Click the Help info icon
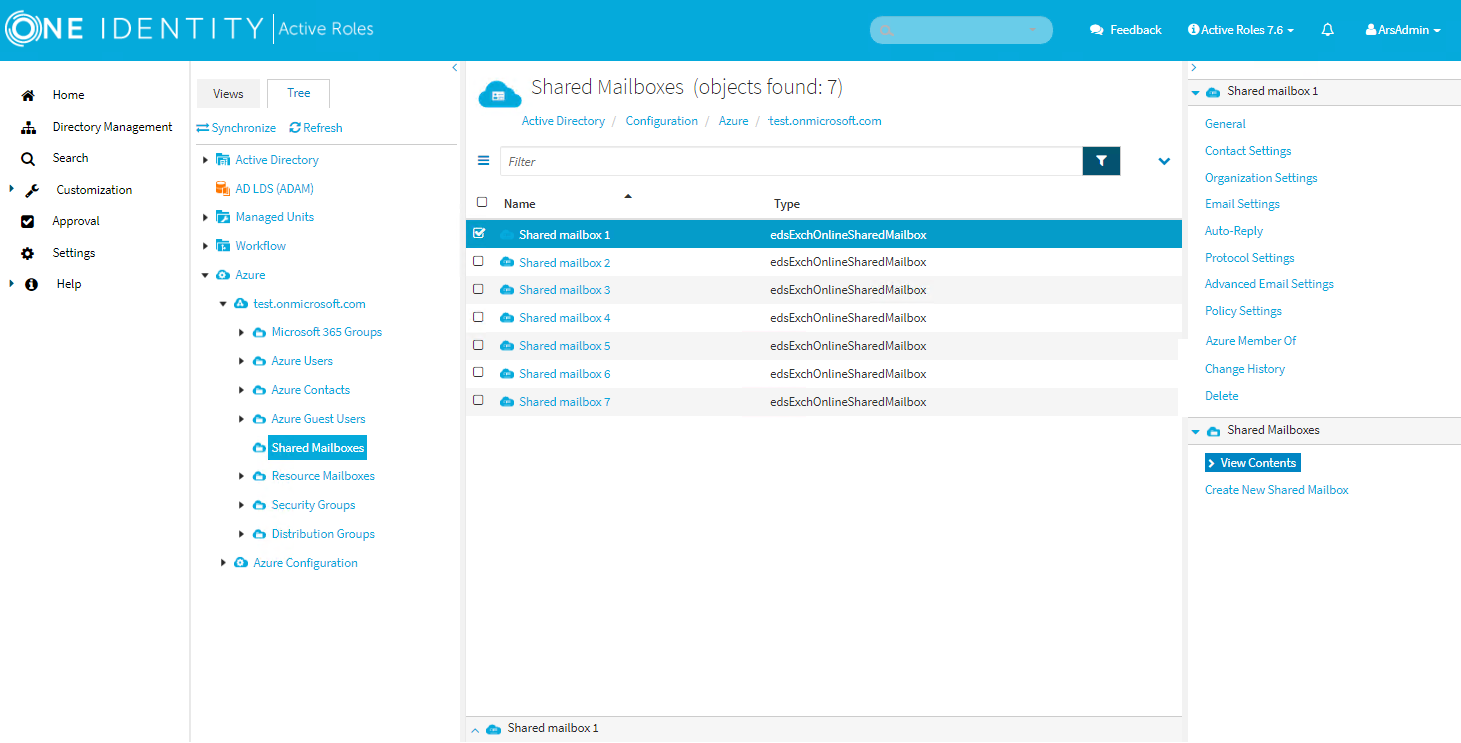 pyautogui.click(x=31, y=284)
